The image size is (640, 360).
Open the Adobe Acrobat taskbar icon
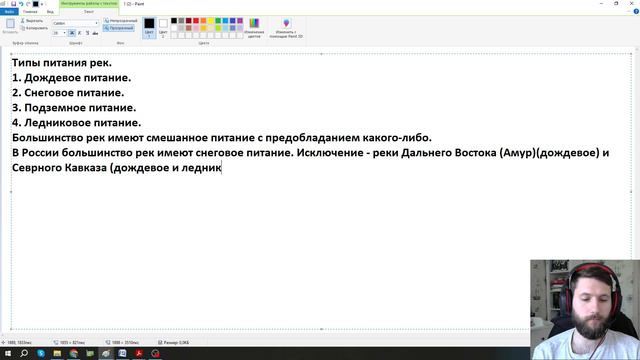coord(139,353)
